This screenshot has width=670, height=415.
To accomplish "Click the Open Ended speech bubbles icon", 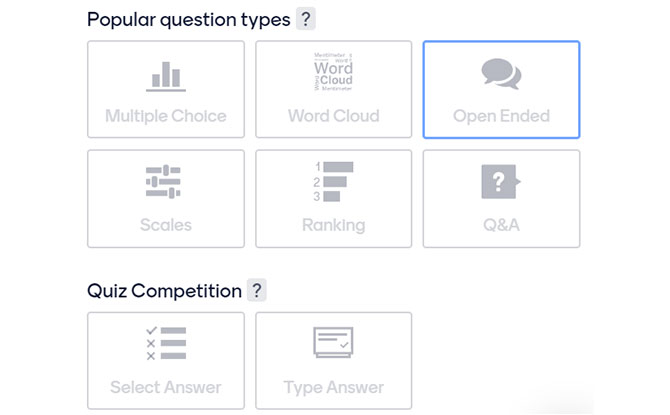I will 501,74.
